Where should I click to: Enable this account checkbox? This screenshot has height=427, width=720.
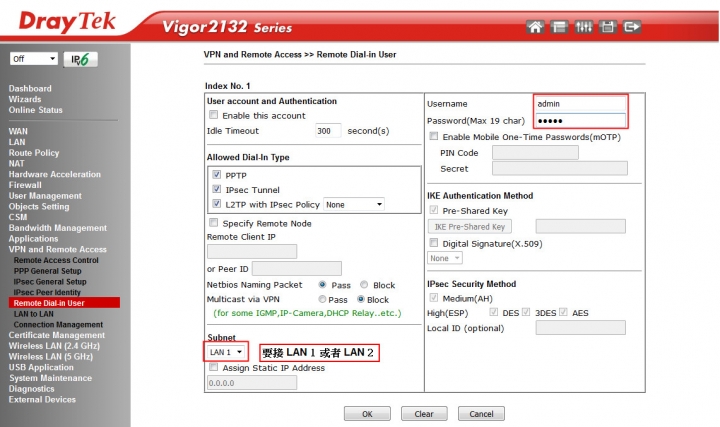coord(213,115)
